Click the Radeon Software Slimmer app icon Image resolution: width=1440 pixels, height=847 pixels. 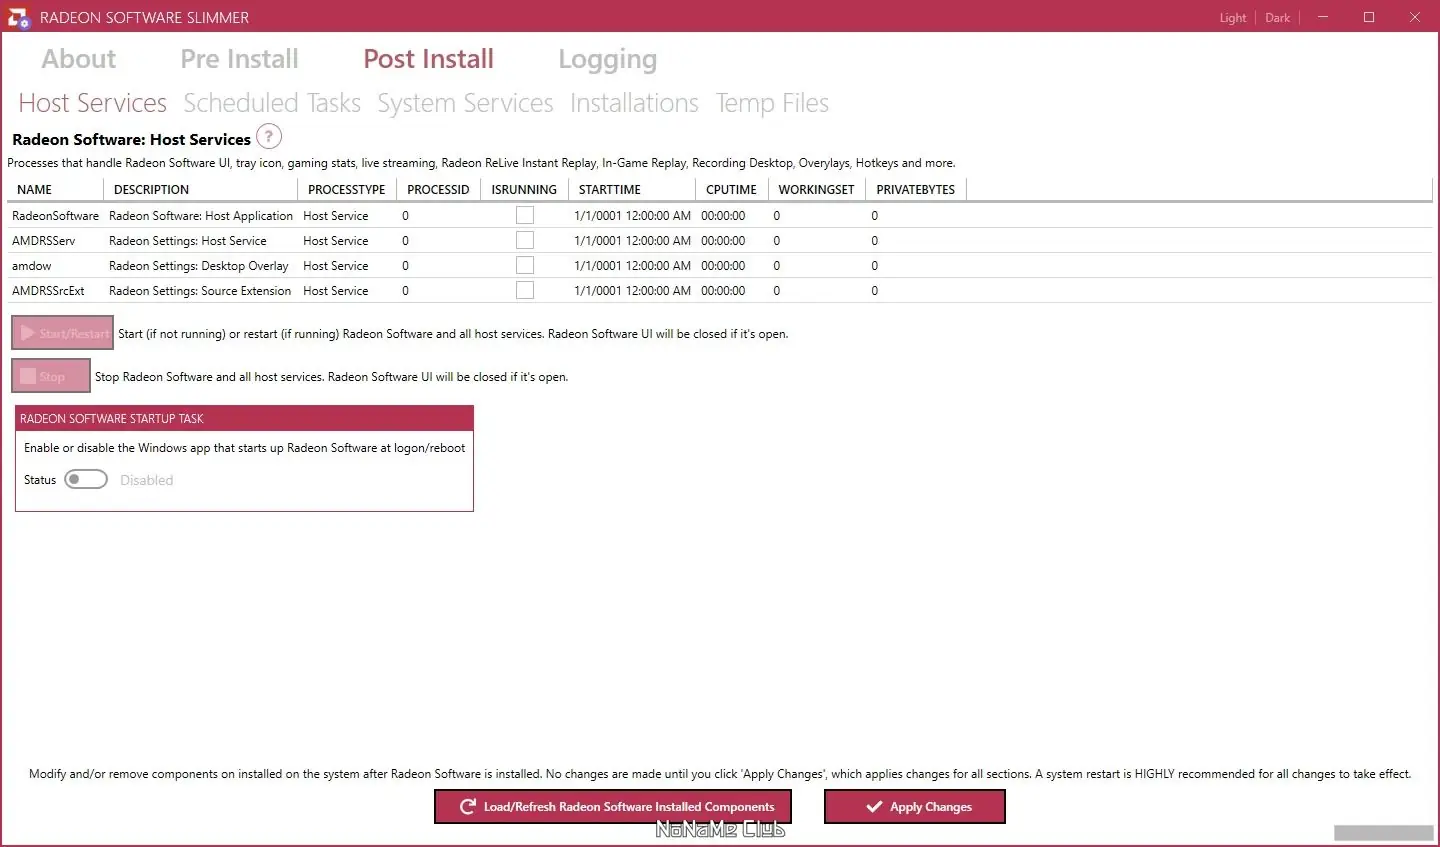(18, 17)
